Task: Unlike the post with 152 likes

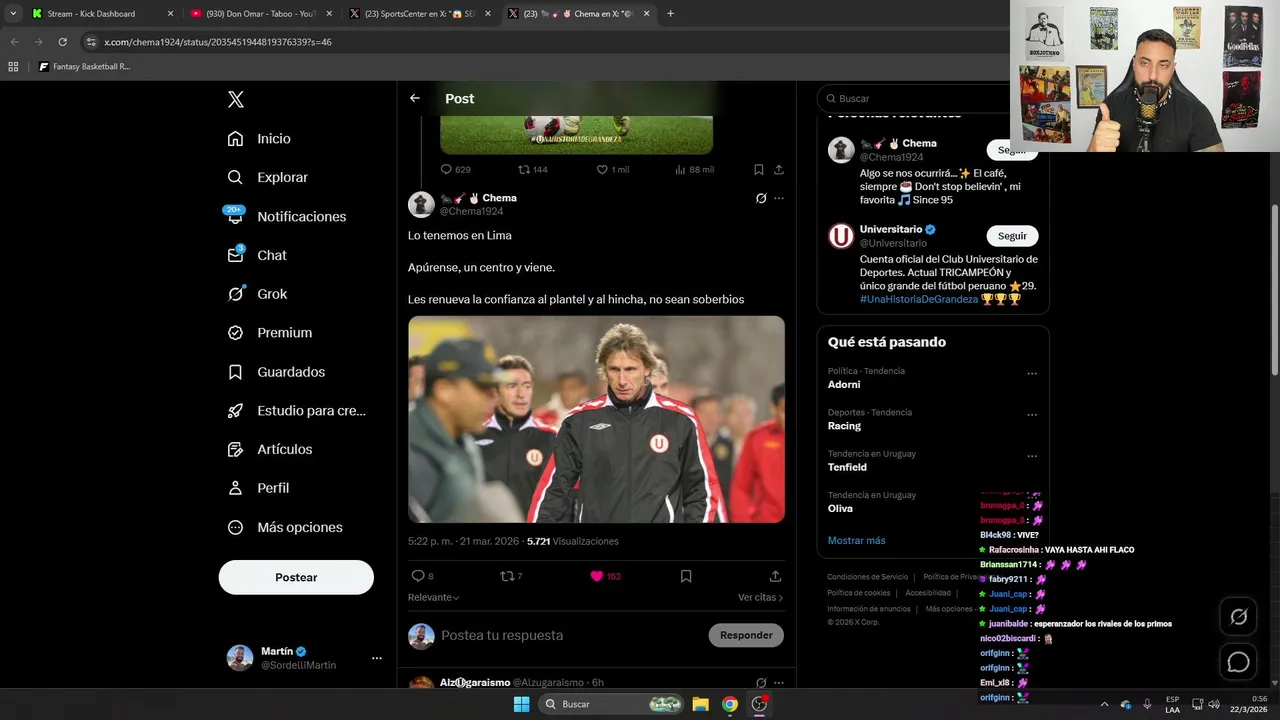Action: click(x=597, y=576)
